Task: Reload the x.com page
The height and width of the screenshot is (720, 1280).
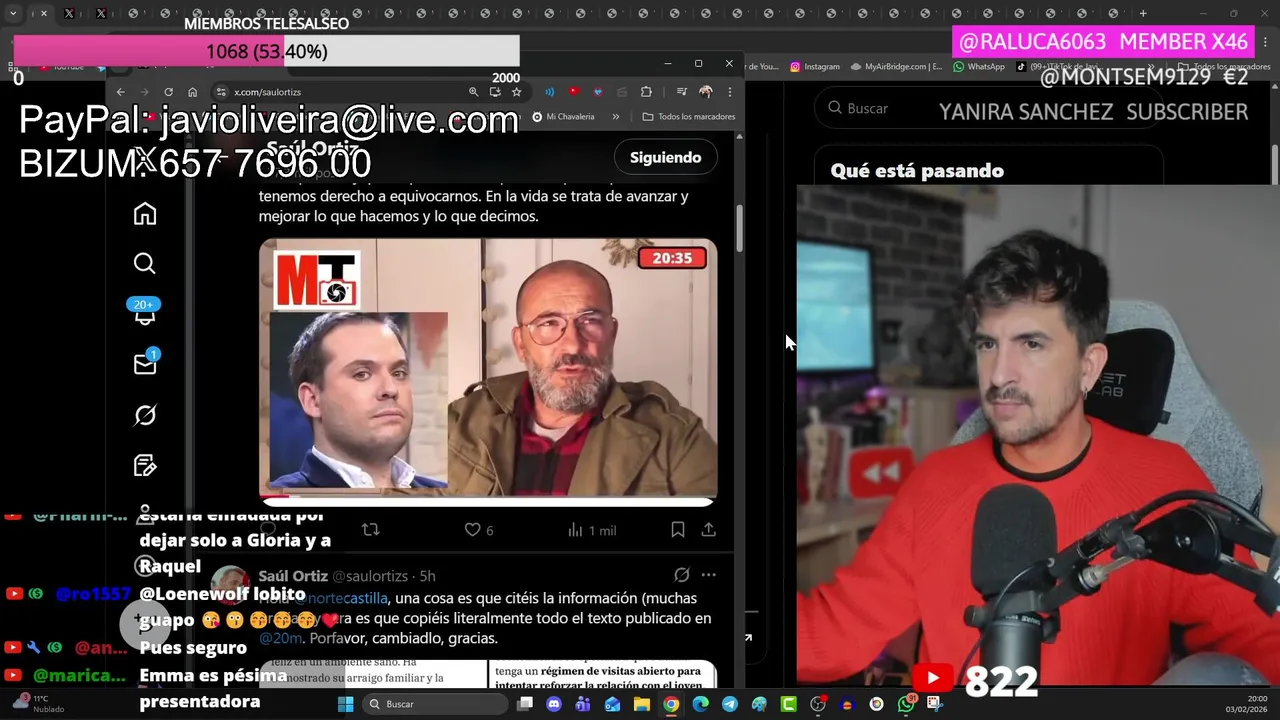Action: coord(168,92)
